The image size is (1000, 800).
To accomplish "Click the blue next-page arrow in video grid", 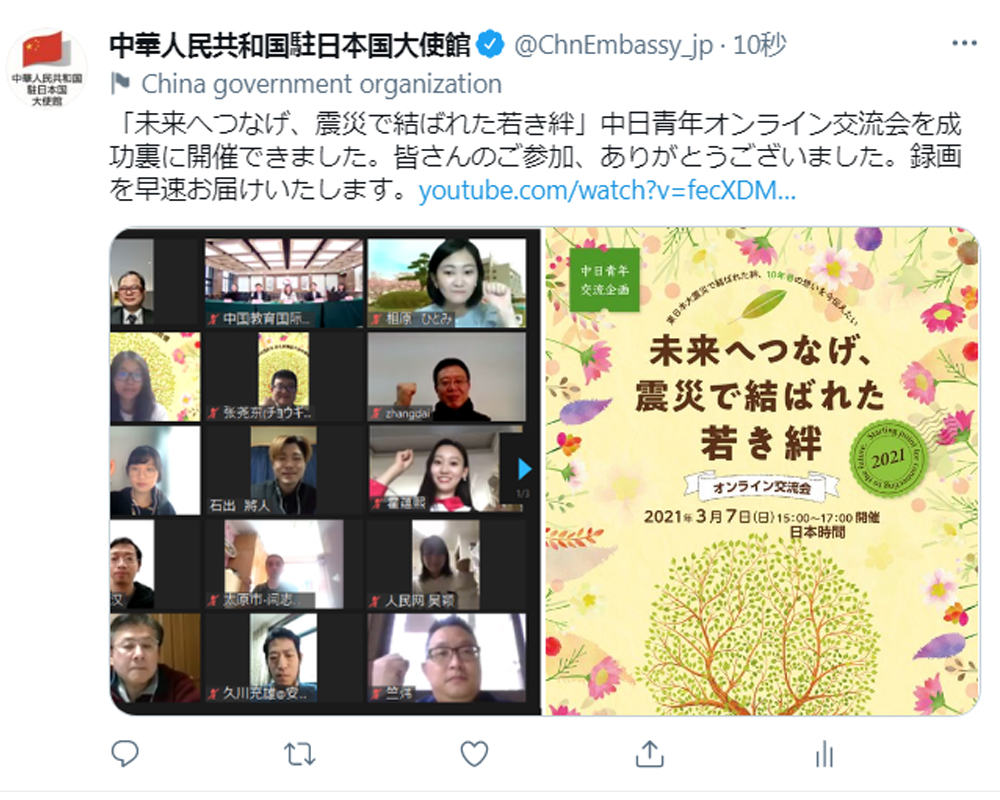I will (524, 469).
